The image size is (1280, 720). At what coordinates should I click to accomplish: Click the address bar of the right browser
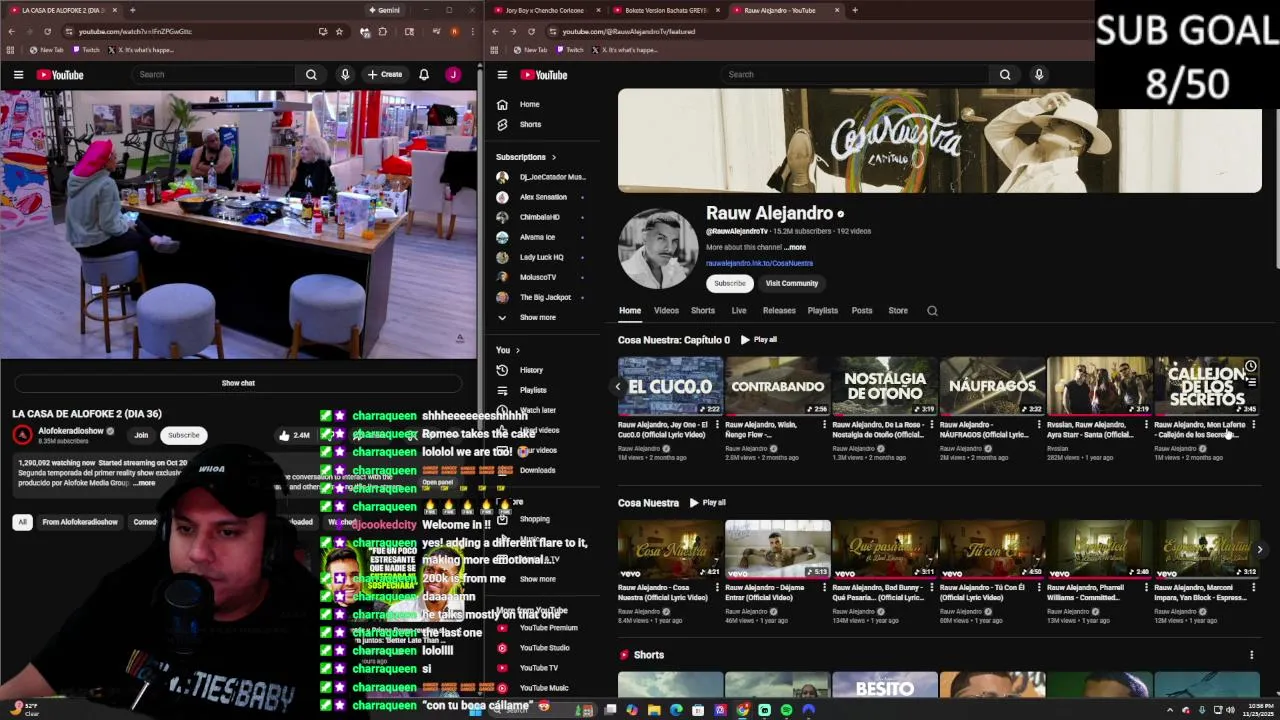click(x=800, y=31)
